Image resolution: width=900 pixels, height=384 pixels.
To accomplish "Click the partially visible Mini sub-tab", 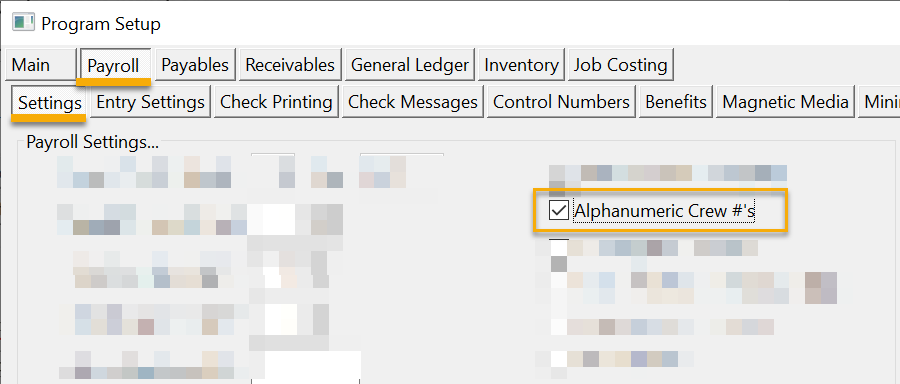I will point(879,102).
